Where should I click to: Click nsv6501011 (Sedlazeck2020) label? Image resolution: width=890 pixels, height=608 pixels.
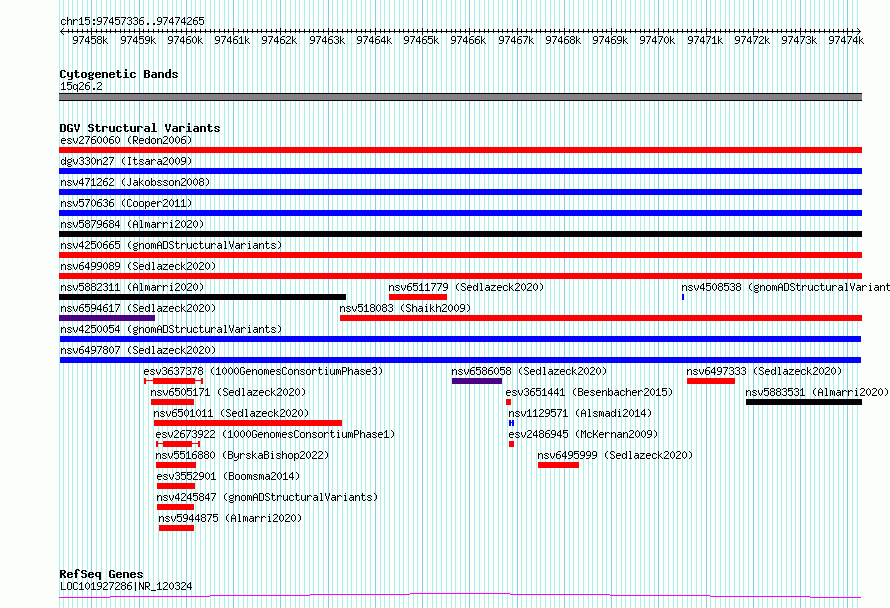click(x=231, y=413)
